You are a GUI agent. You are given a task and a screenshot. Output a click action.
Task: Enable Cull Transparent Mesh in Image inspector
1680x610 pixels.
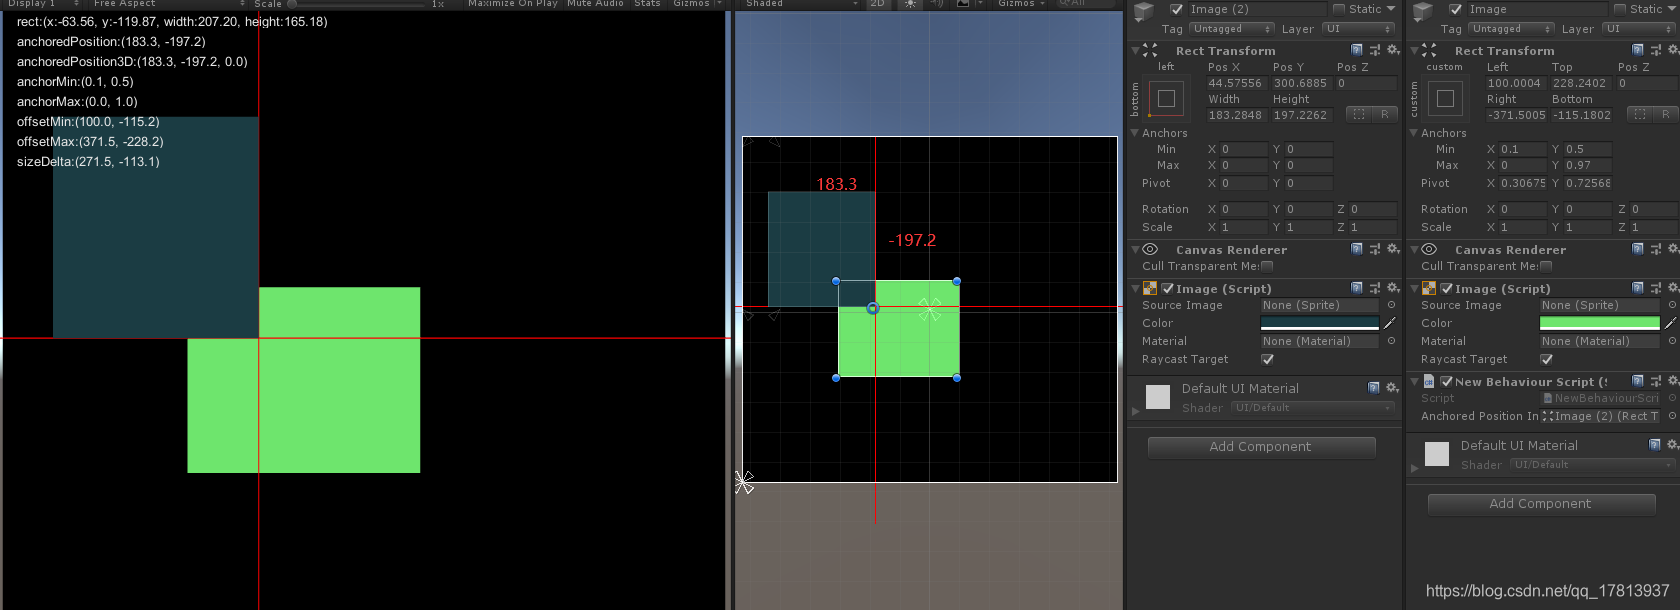coord(1546,266)
